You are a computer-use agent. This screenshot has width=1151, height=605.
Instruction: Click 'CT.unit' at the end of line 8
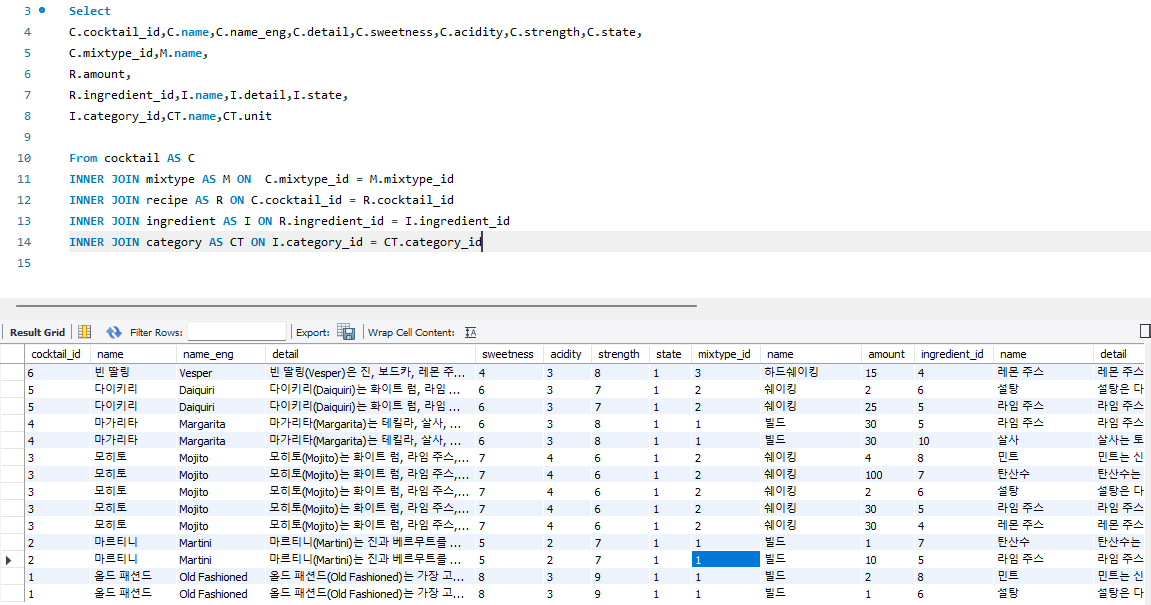click(x=247, y=116)
